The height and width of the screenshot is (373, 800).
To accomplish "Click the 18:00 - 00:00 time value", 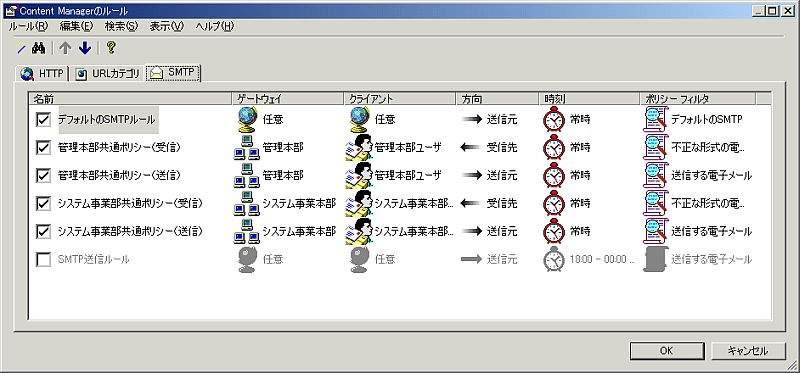I will pyautogui.click(x=603, y=260).
